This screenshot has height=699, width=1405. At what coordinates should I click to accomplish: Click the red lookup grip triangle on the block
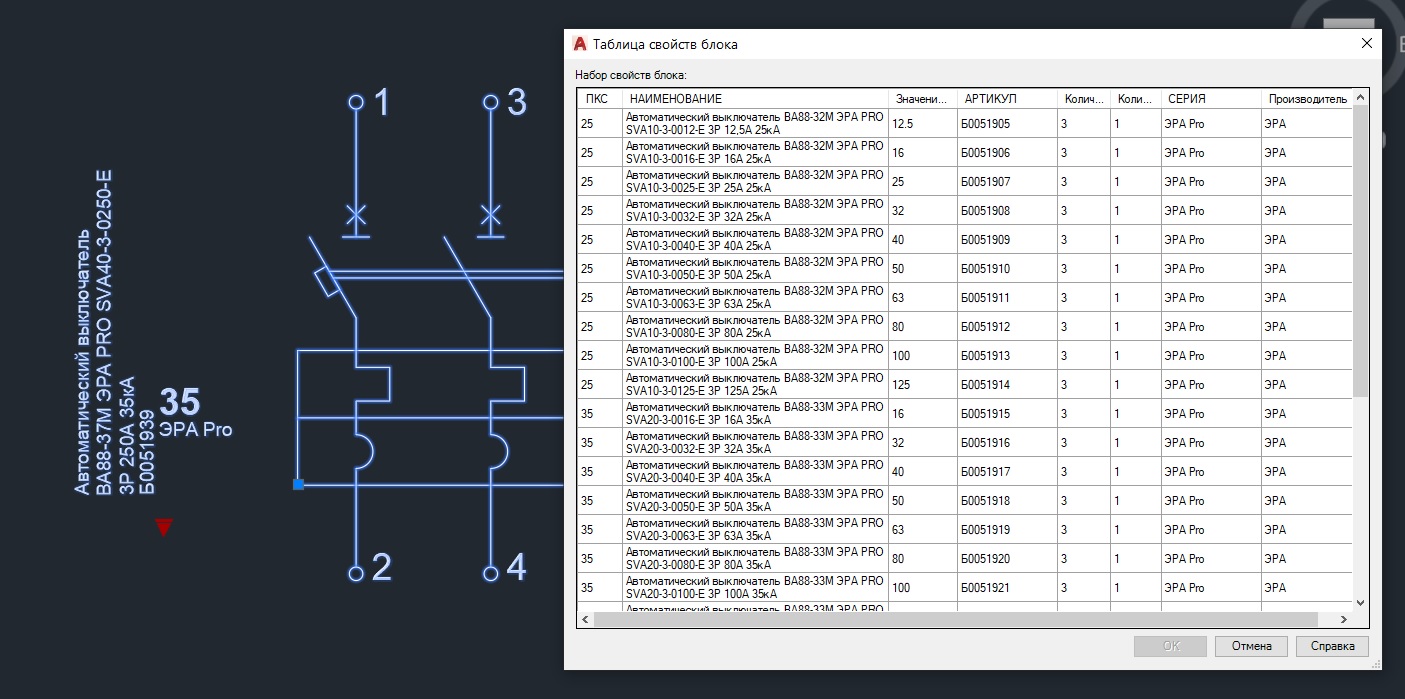[164, 527]
